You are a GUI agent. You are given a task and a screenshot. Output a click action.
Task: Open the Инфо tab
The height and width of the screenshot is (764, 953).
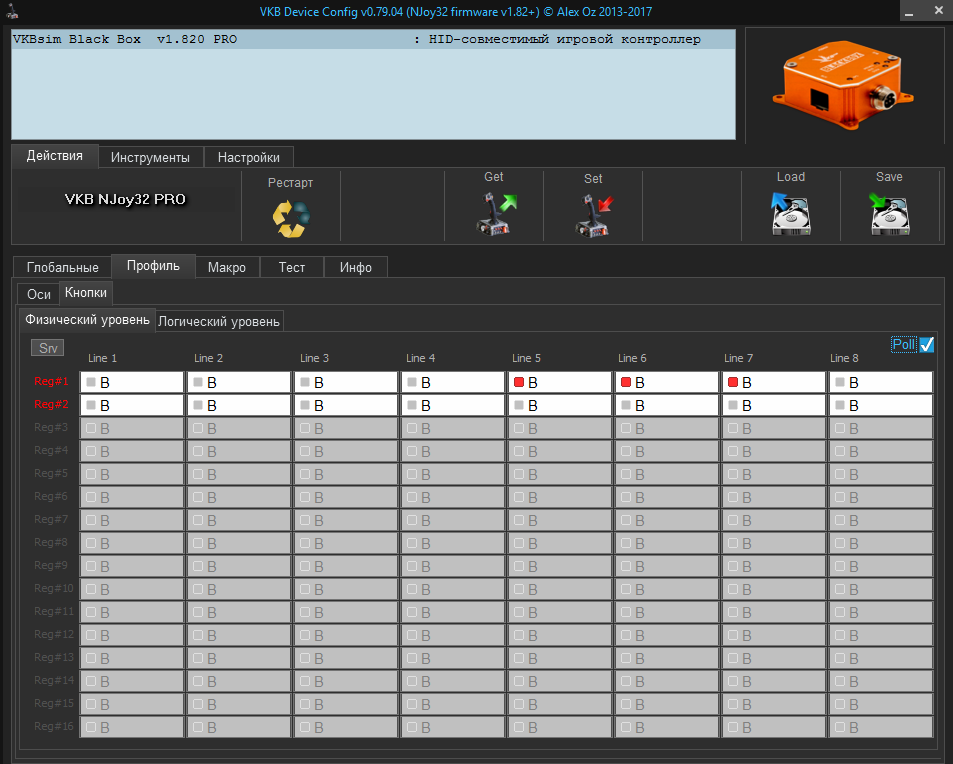click(356, 267)
